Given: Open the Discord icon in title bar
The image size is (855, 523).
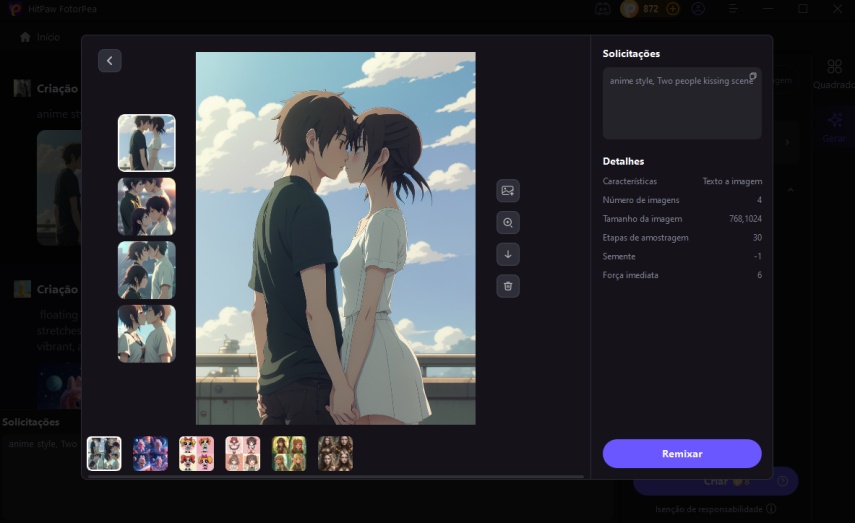Looking at the screenshot, I should pyautogui.click(x=601, y=9).
